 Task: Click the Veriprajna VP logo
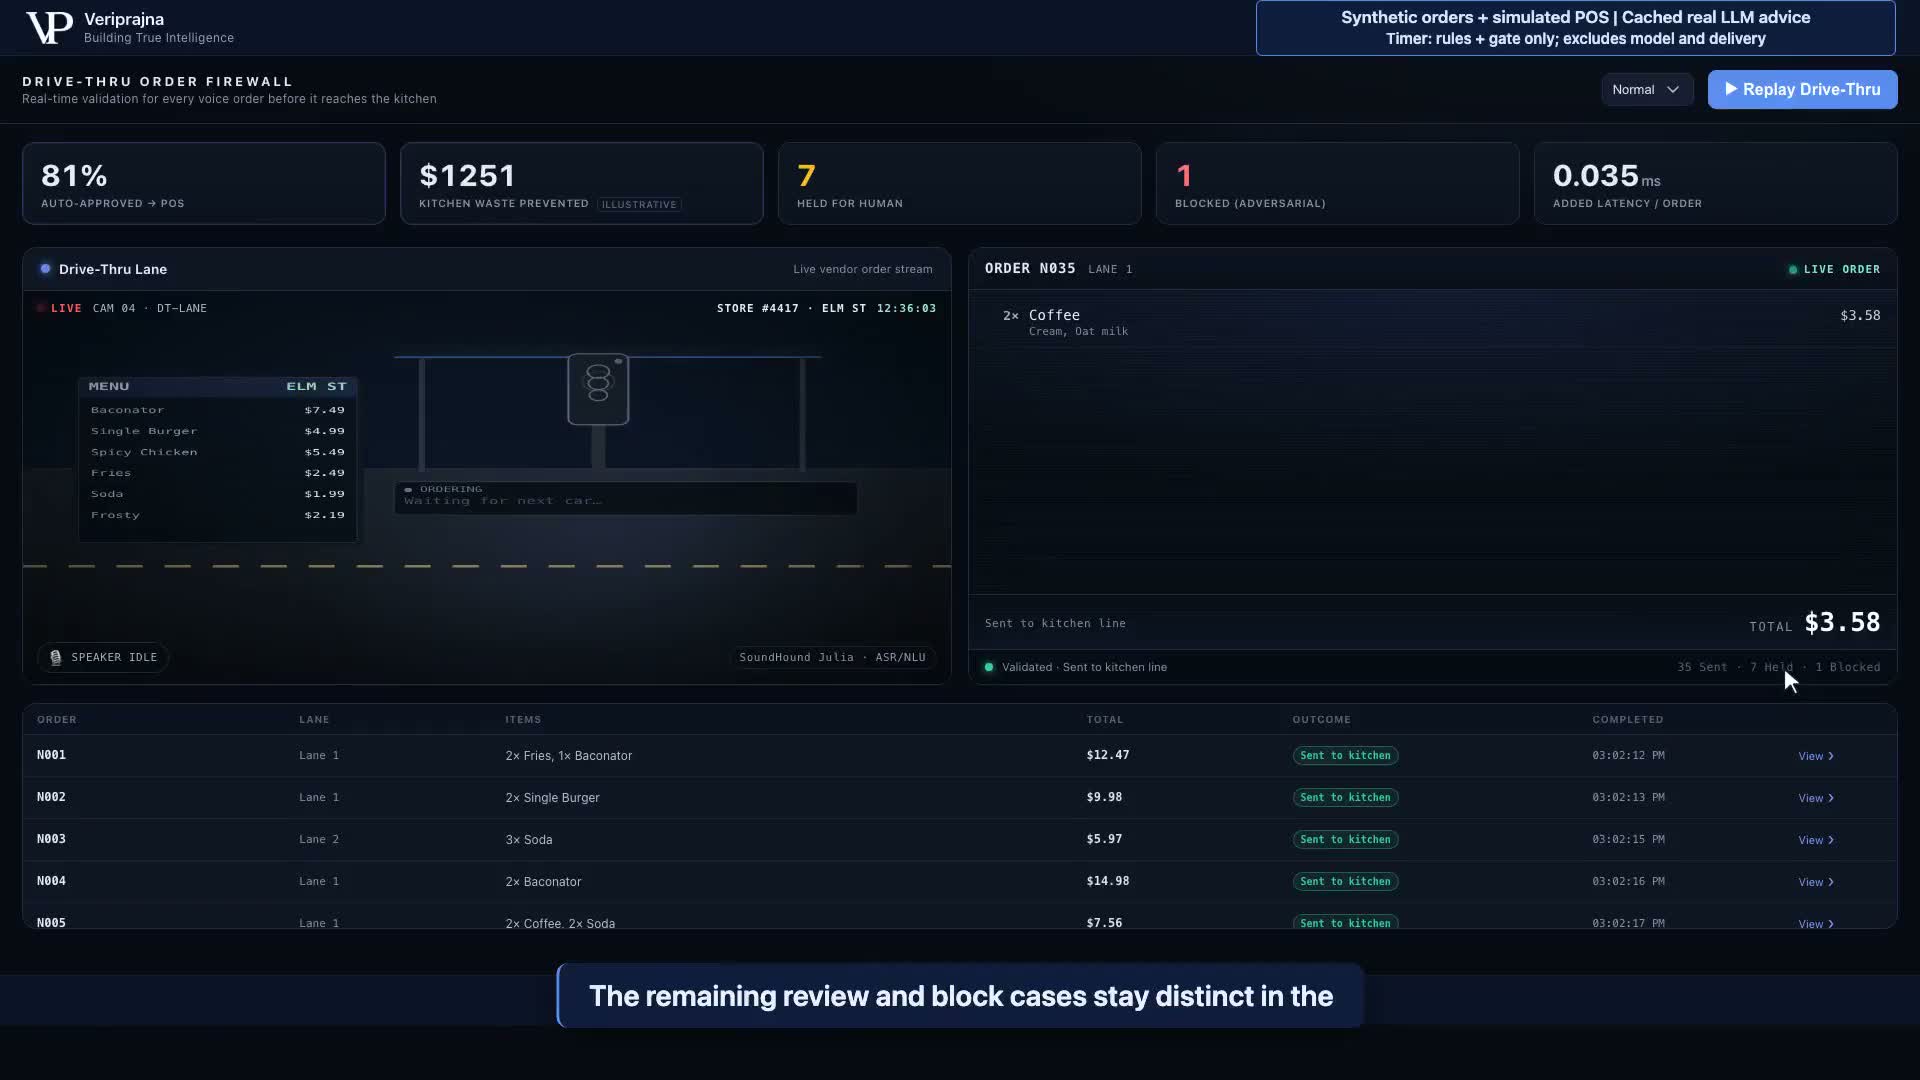[x=49, y=28]
